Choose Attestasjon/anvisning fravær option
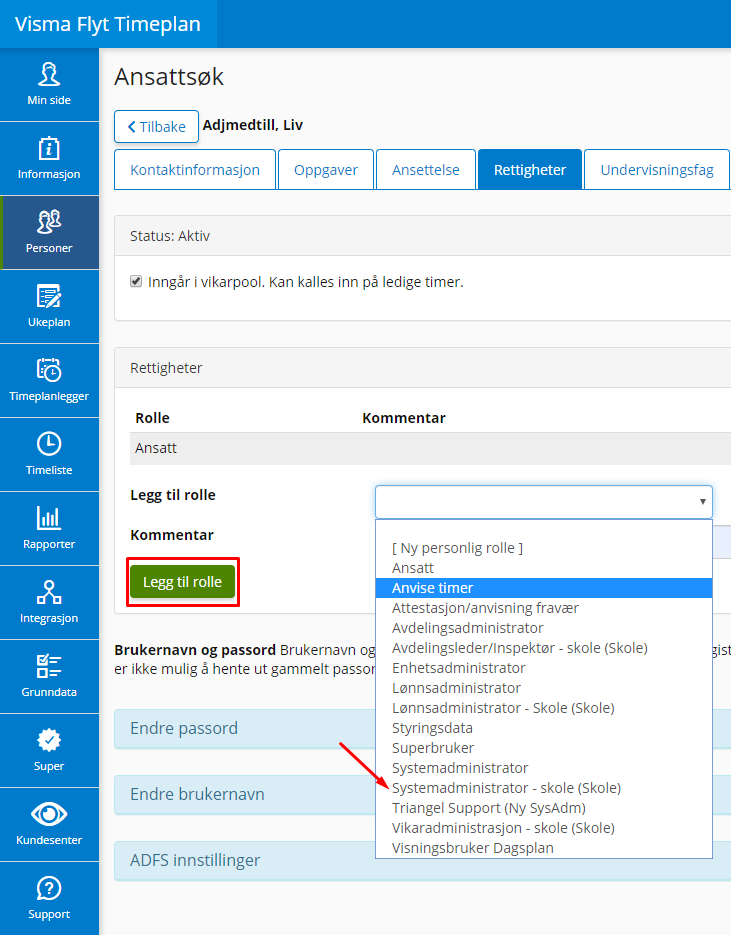This screenshot has height=935, width=731. (544, 608)
